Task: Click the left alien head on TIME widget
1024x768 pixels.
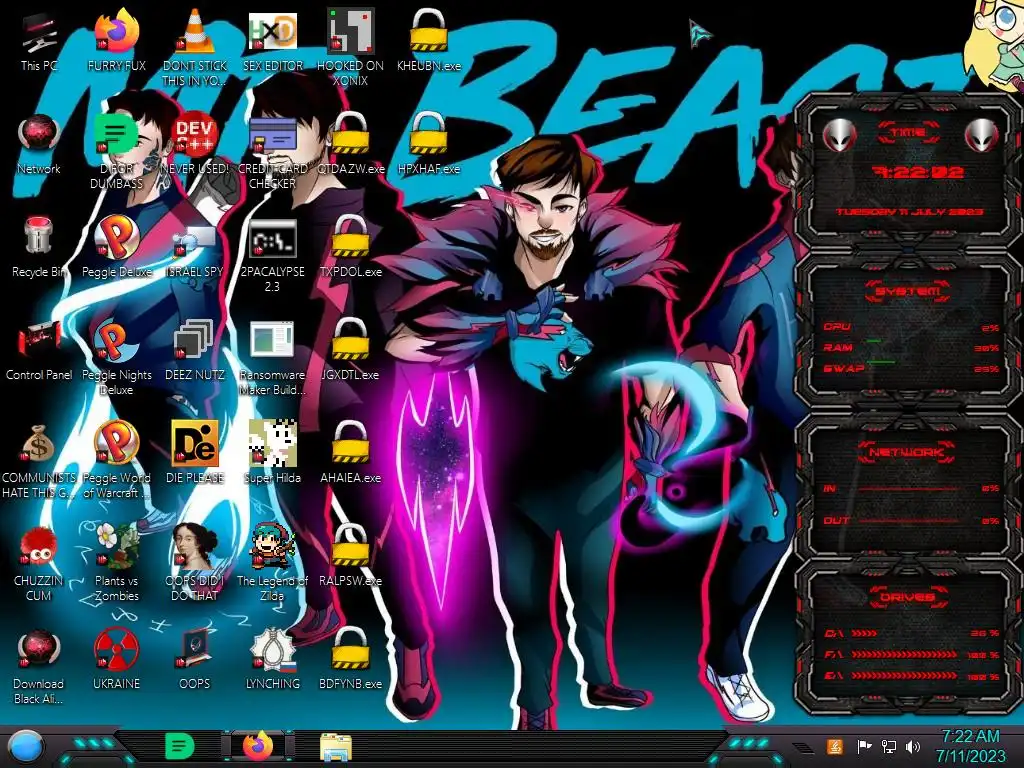Action: [839, 136]
